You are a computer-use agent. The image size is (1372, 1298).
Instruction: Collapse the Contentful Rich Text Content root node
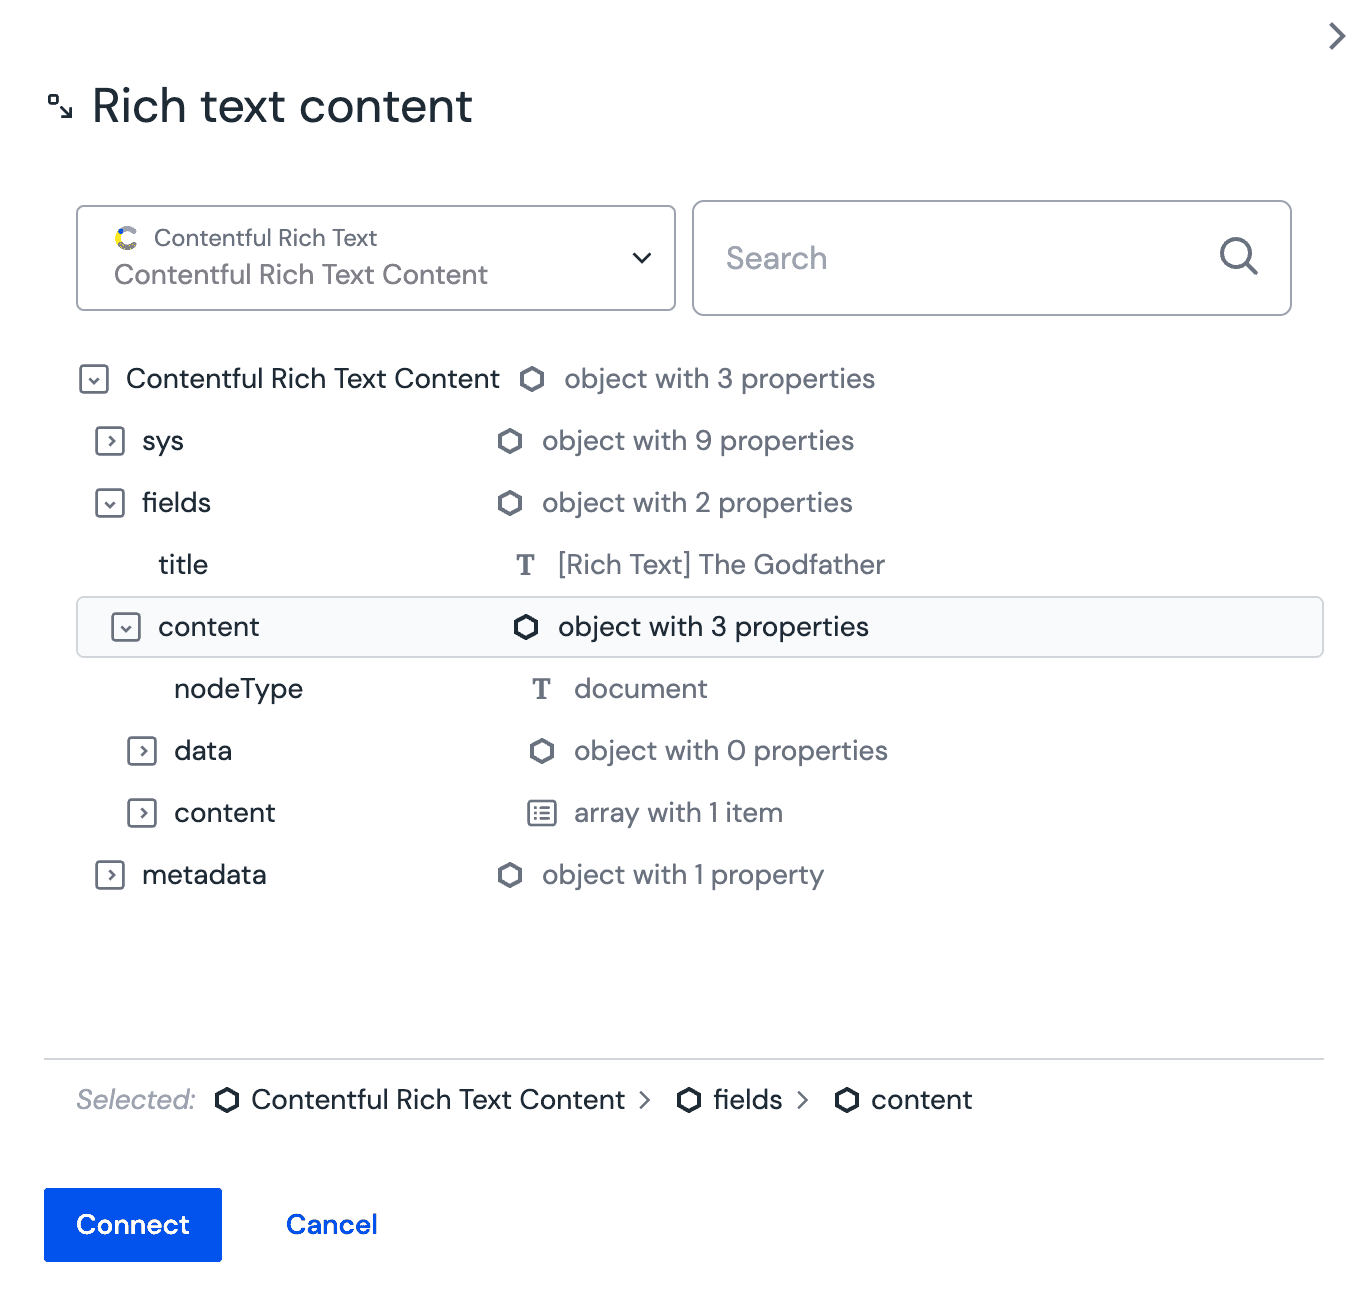94,379
